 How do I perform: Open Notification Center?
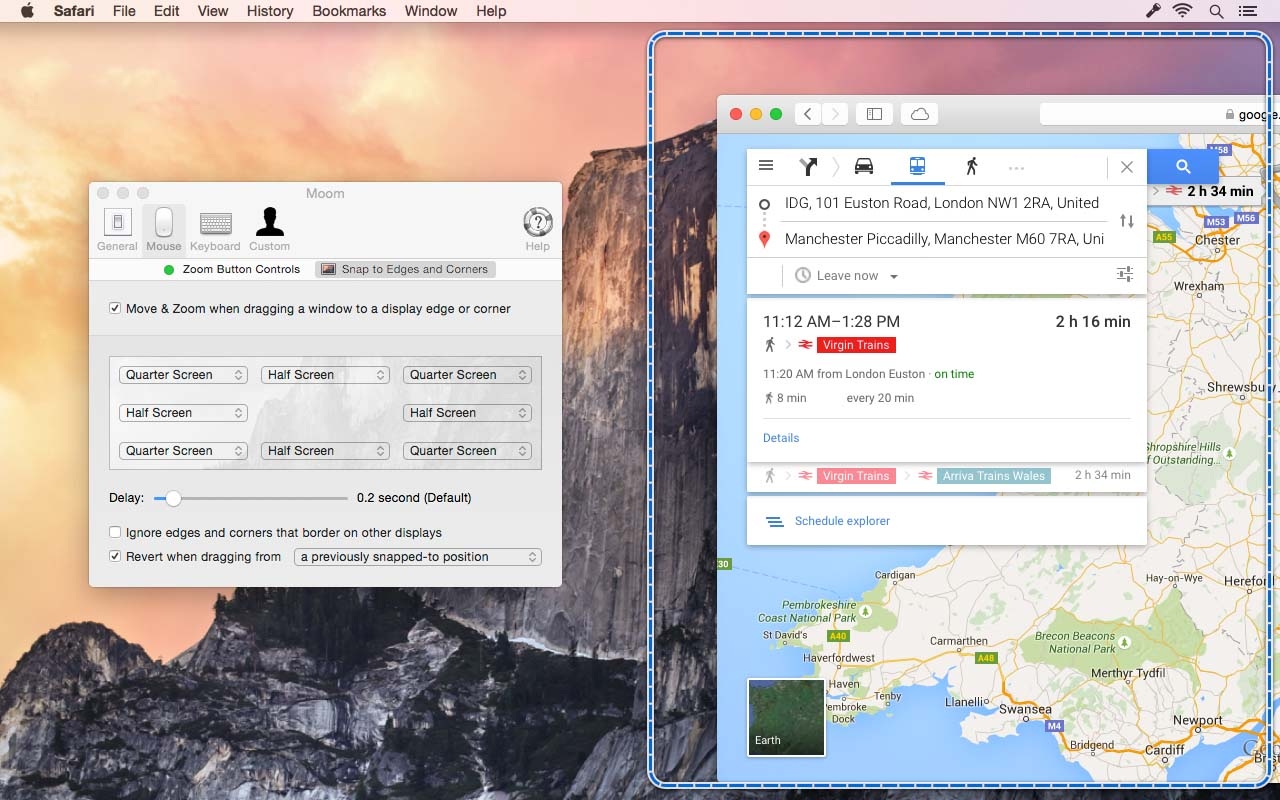point(1247,11)
